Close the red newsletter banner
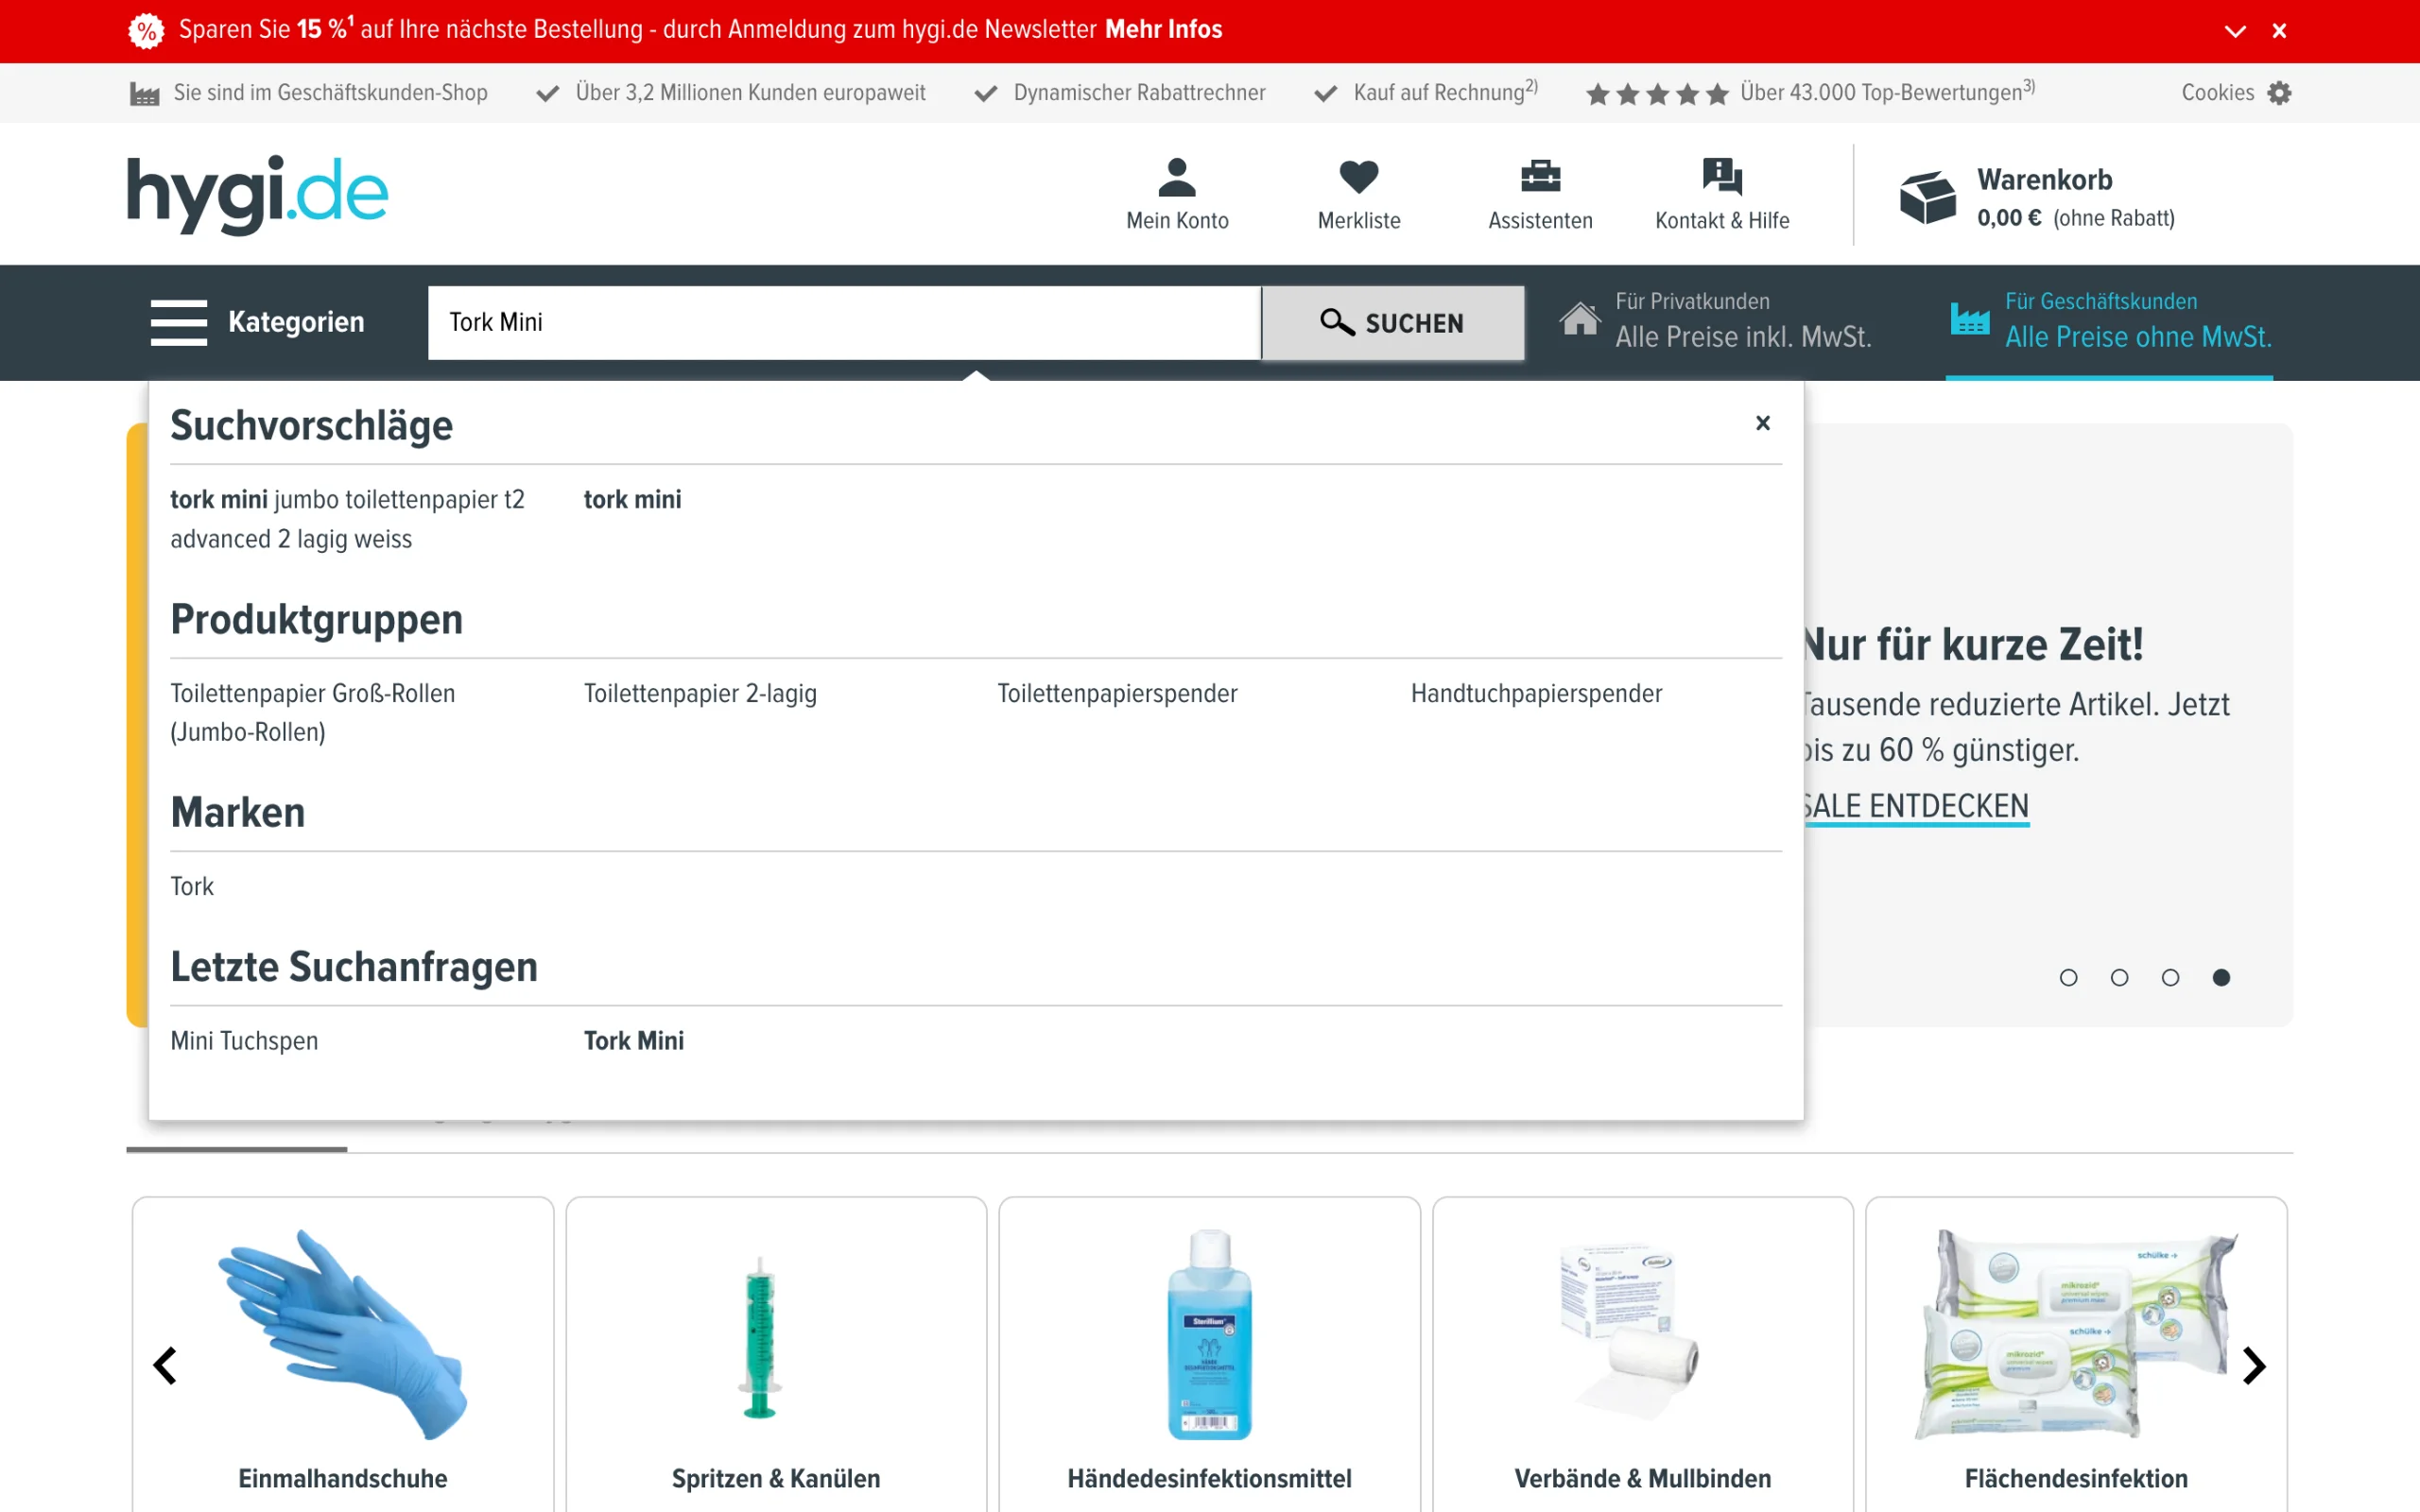 (2279, 31)
